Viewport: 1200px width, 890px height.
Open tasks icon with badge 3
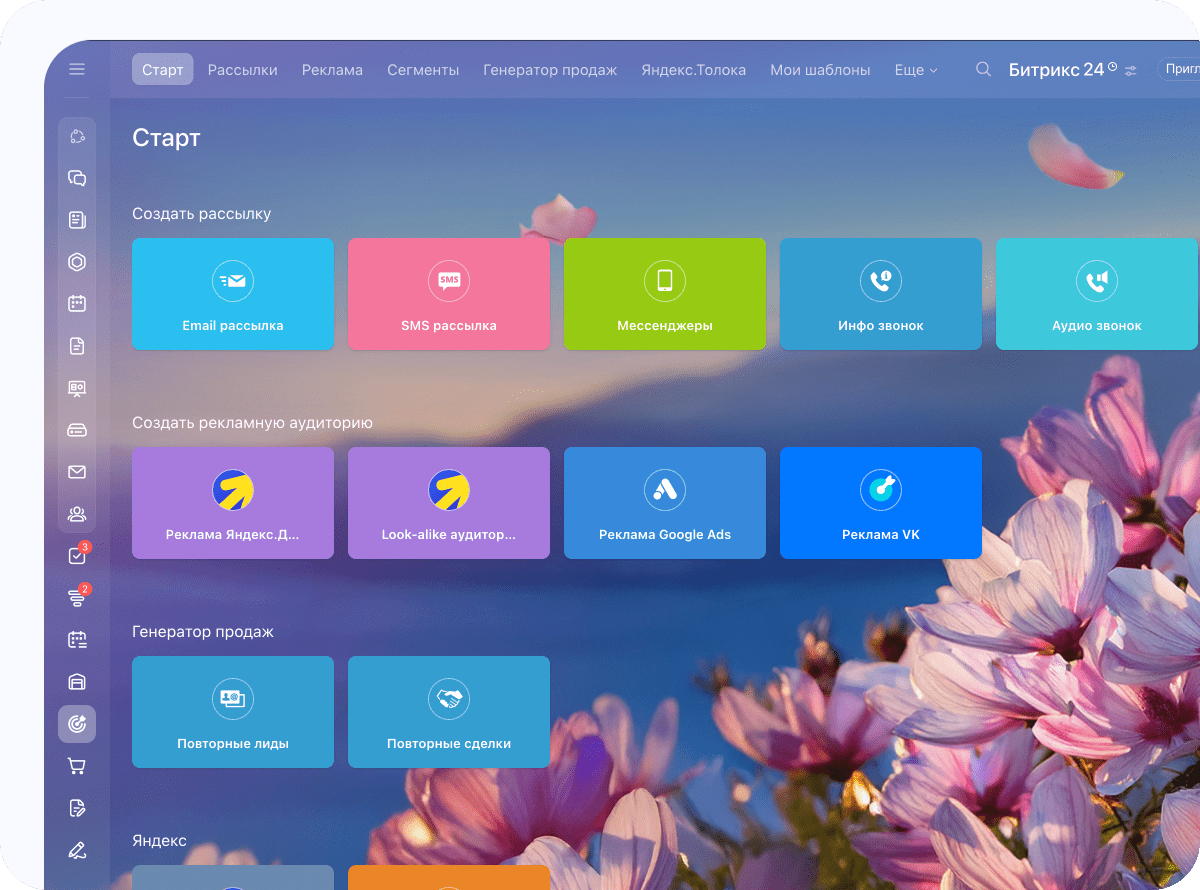click(x=77, y=556)
